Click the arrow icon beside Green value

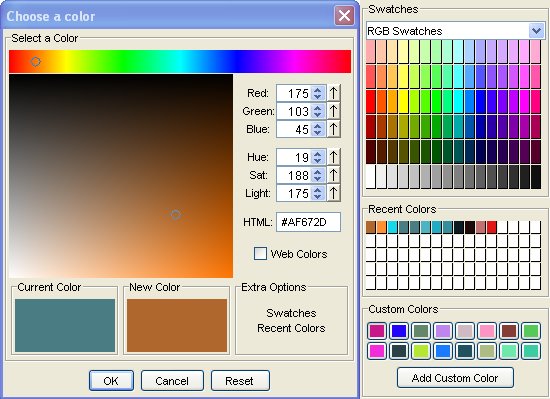point(334,111)
